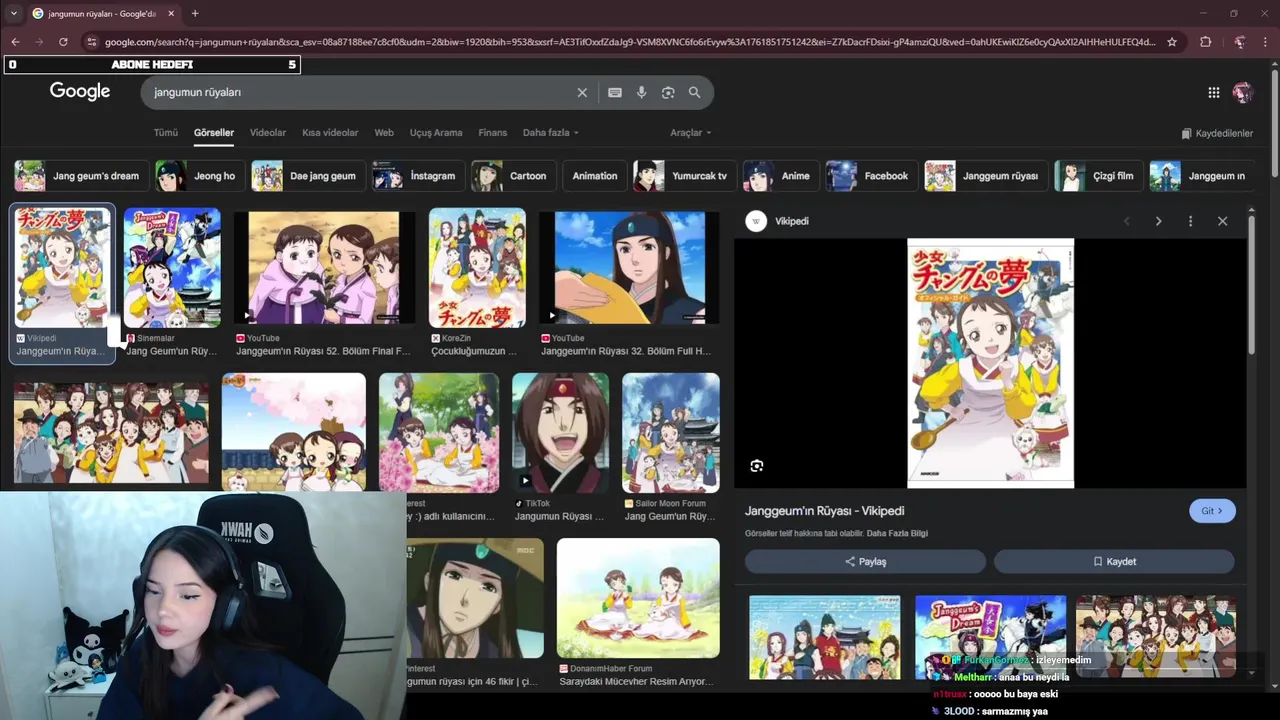Open Chrome's three-dot menu
The width and height of the screenshot is (1280, 720).
(1265, 42)
